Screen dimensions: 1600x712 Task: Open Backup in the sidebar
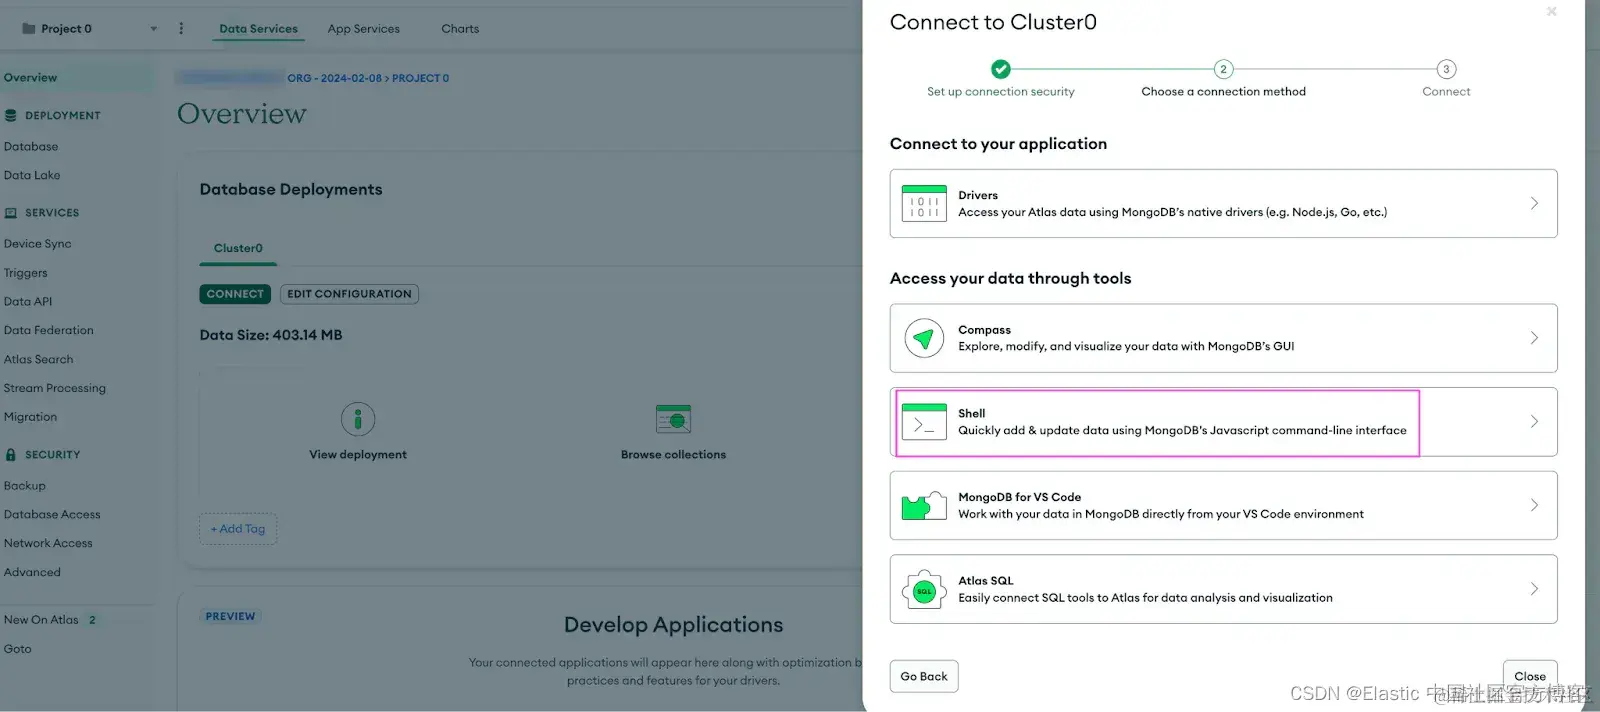click(x=25, y=486)
